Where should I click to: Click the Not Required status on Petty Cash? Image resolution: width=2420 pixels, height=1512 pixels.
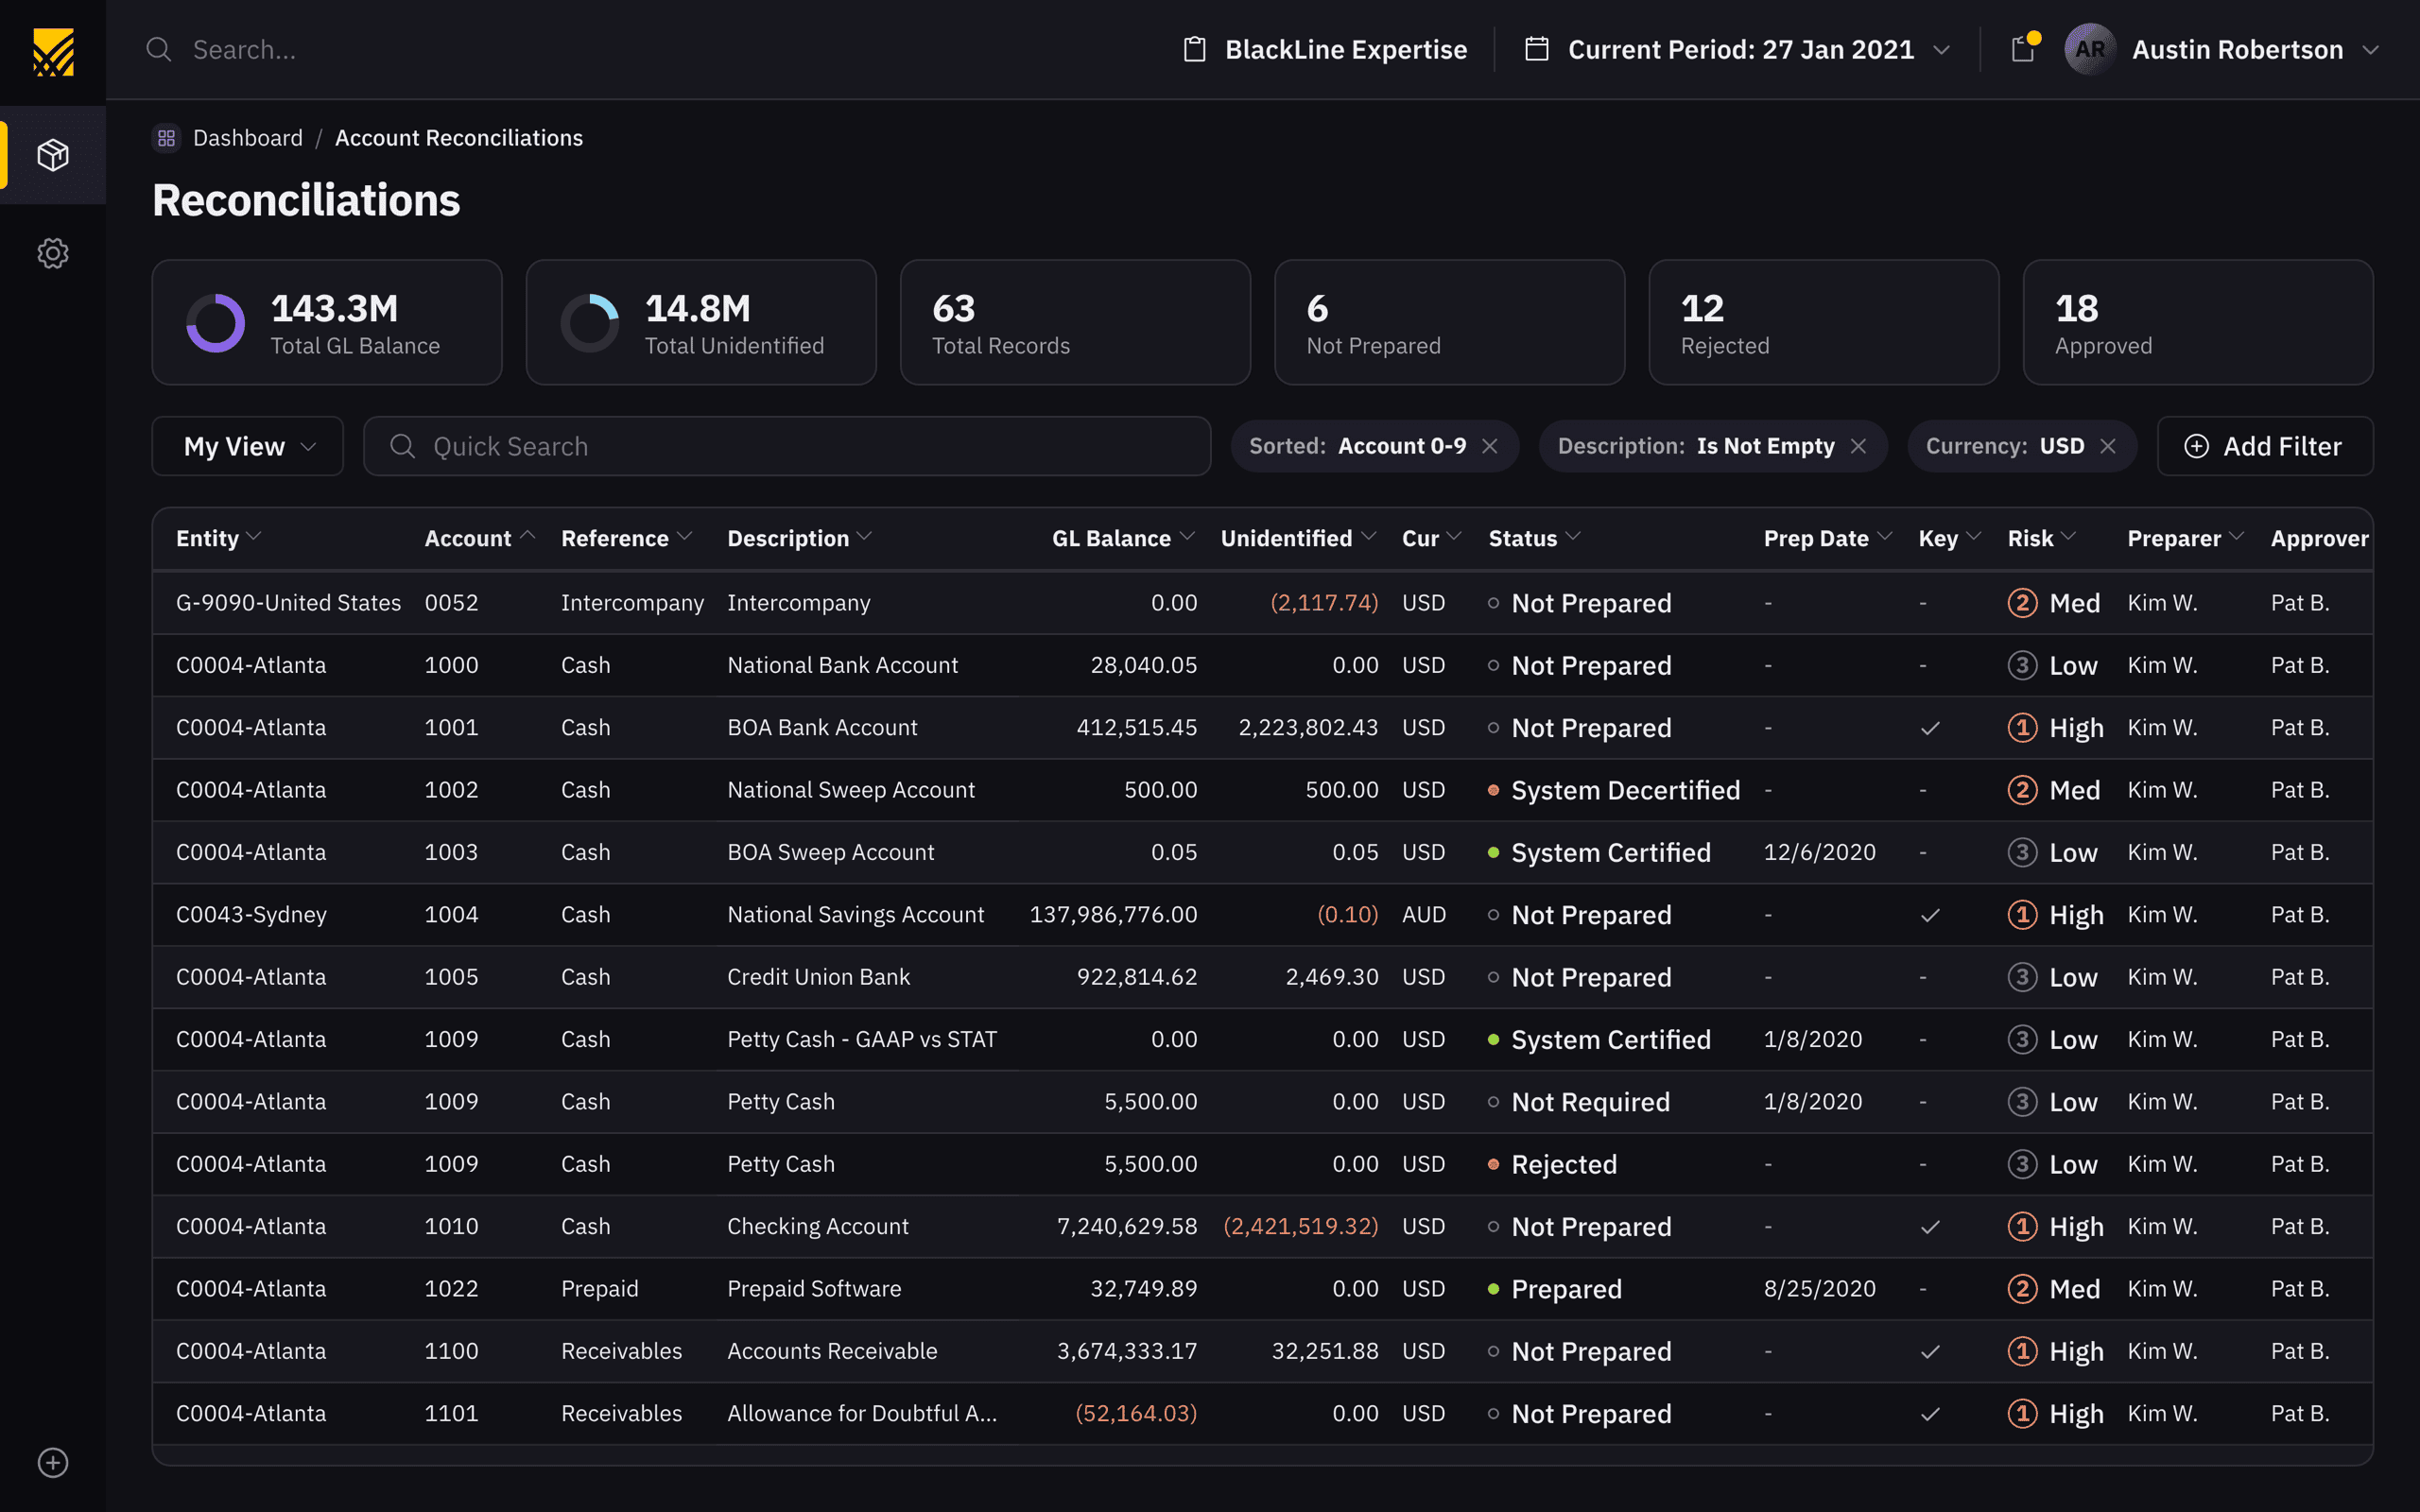[1590, 1102]
